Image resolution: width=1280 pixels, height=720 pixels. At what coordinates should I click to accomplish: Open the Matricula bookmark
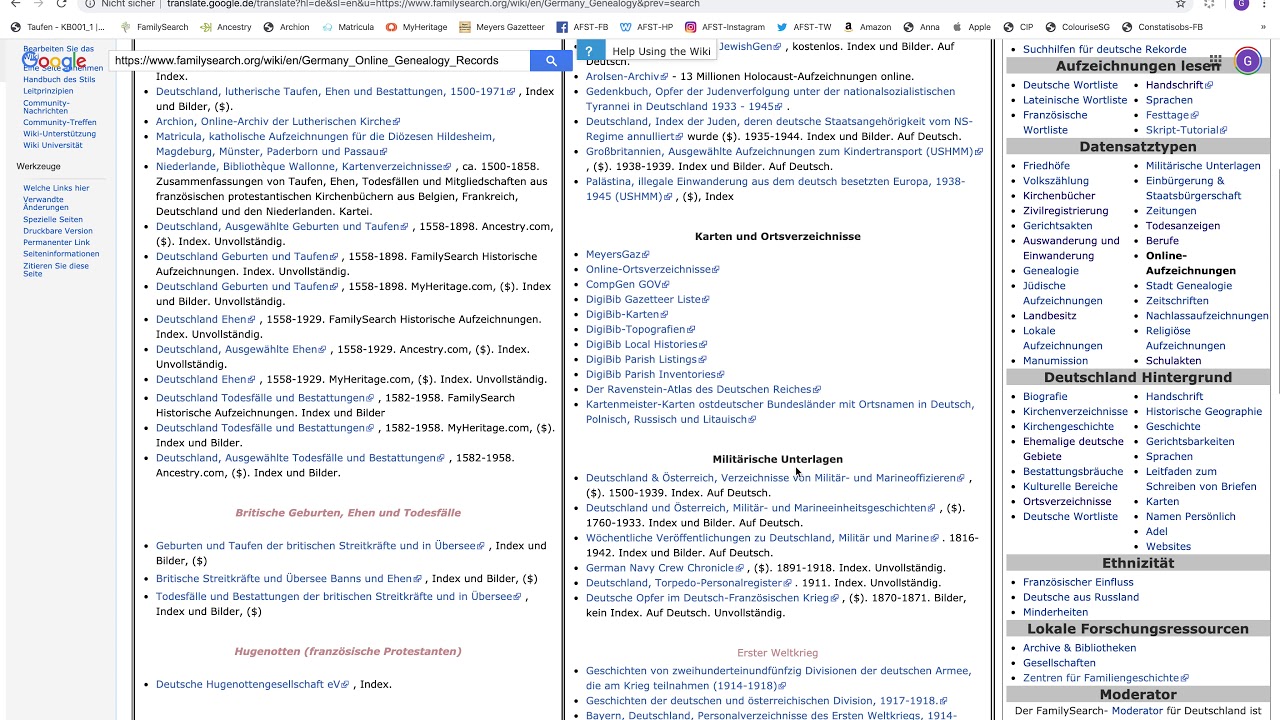click(x=348, y=27)
